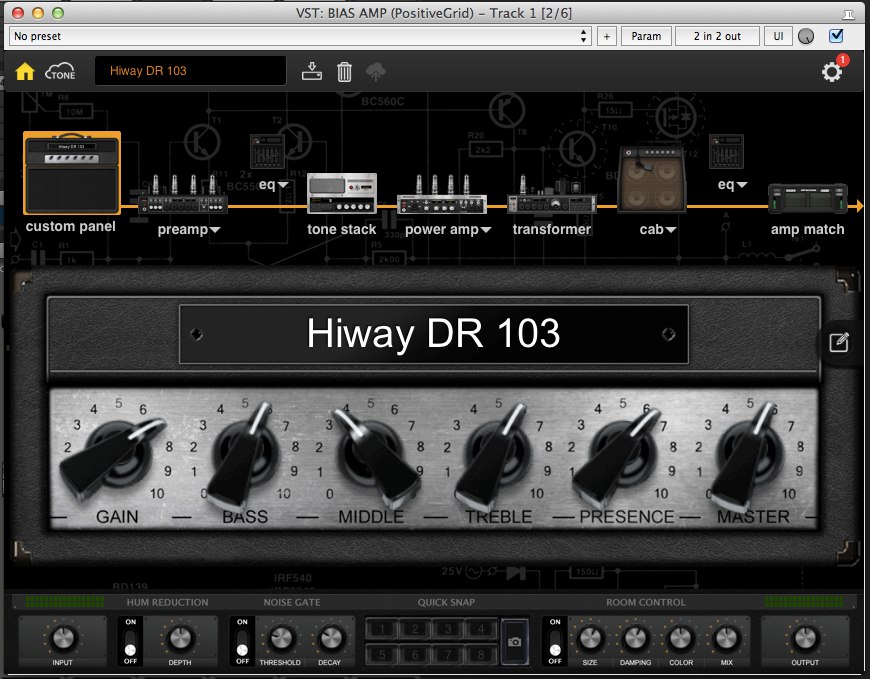Open the 'No preset' dropdown
The image size is (870, 679).
[x=300, y=36]
